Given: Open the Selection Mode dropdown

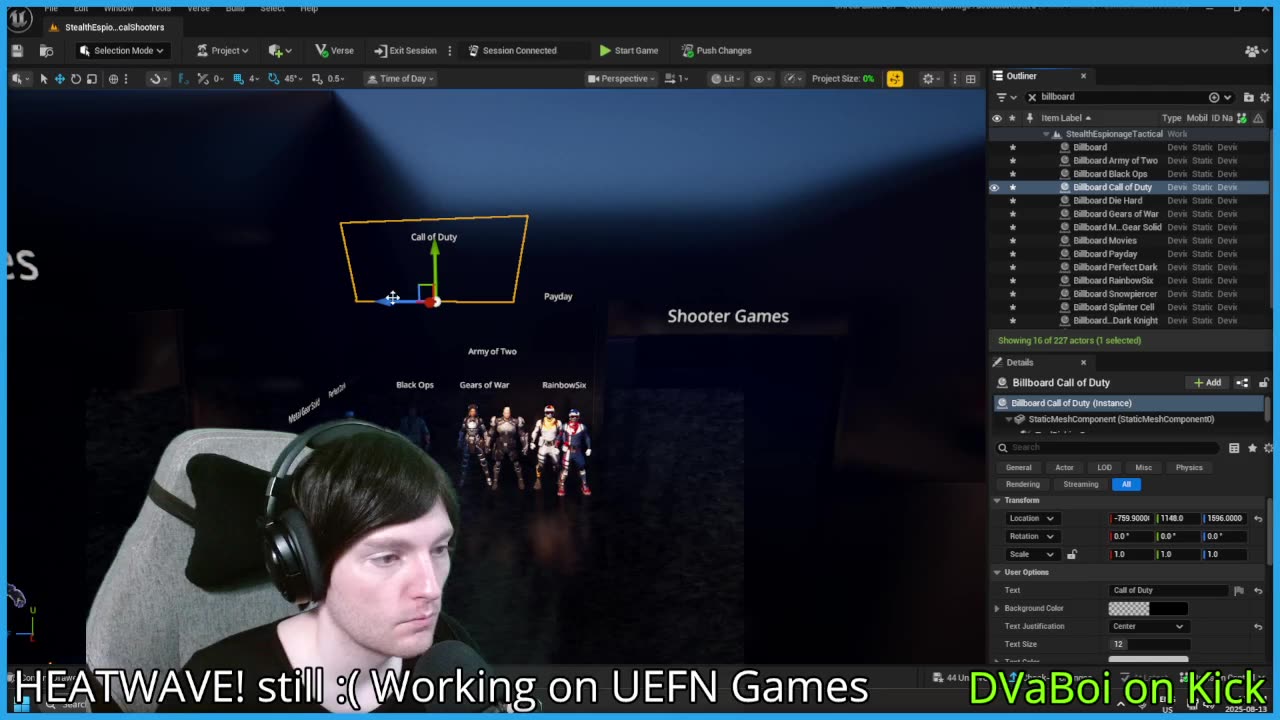Looking at the screenshot, I should point(121,50).
